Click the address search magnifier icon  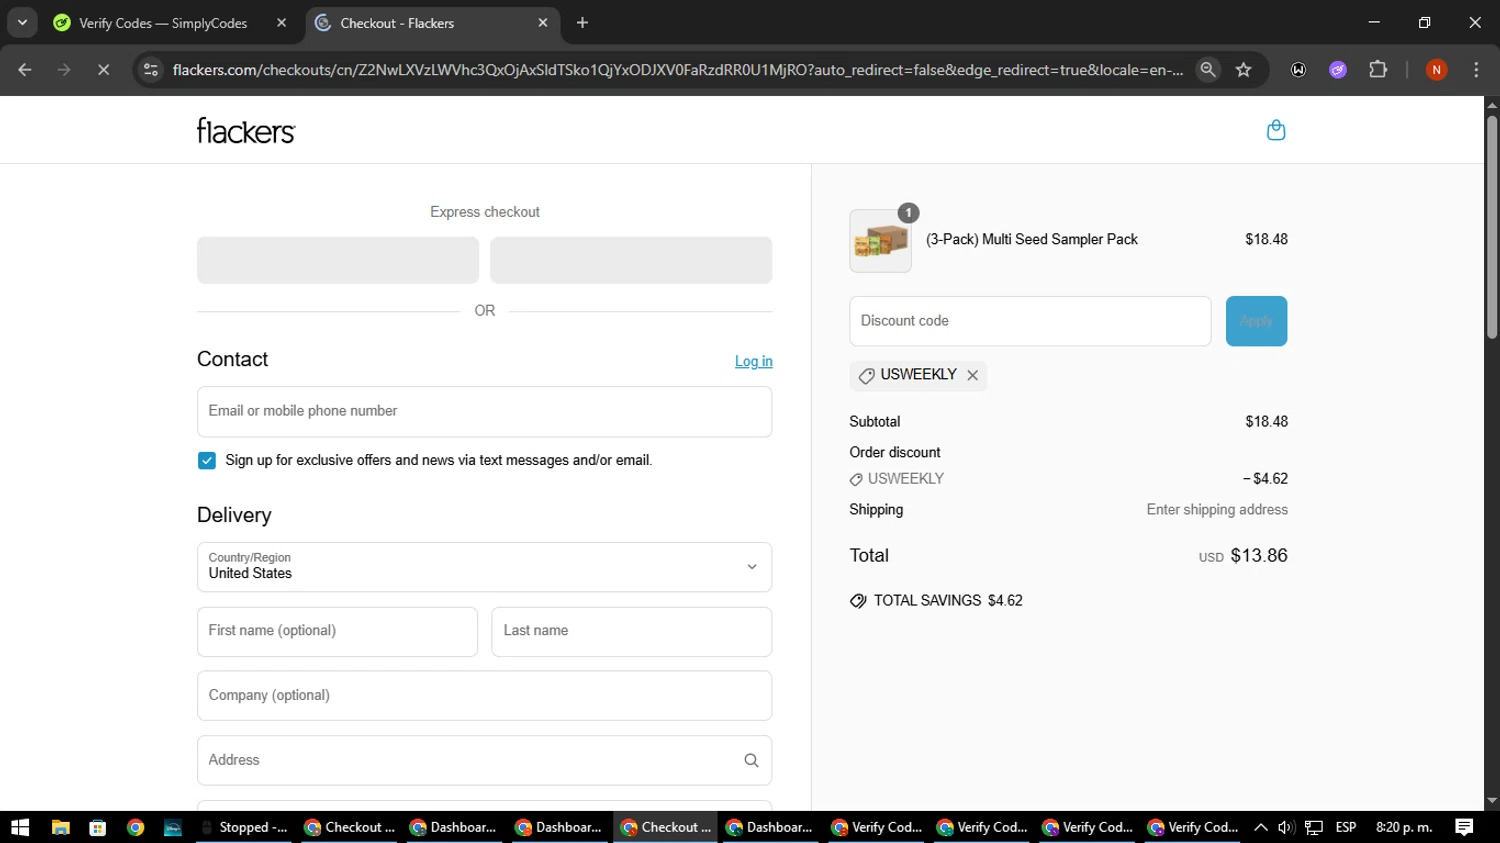coord(751,760)
